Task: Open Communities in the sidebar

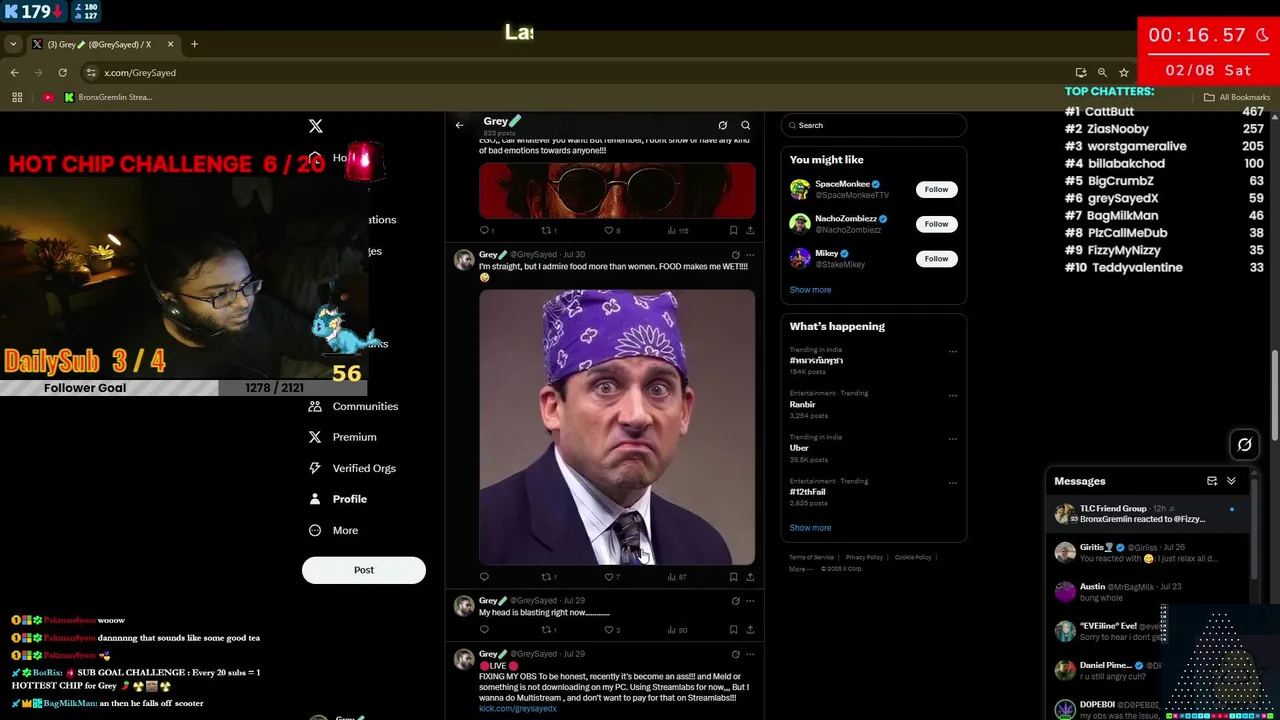Action: [353, 406]
